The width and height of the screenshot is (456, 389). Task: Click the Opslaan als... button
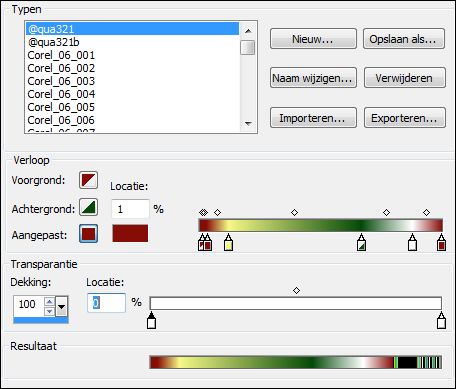pos(404,39)
